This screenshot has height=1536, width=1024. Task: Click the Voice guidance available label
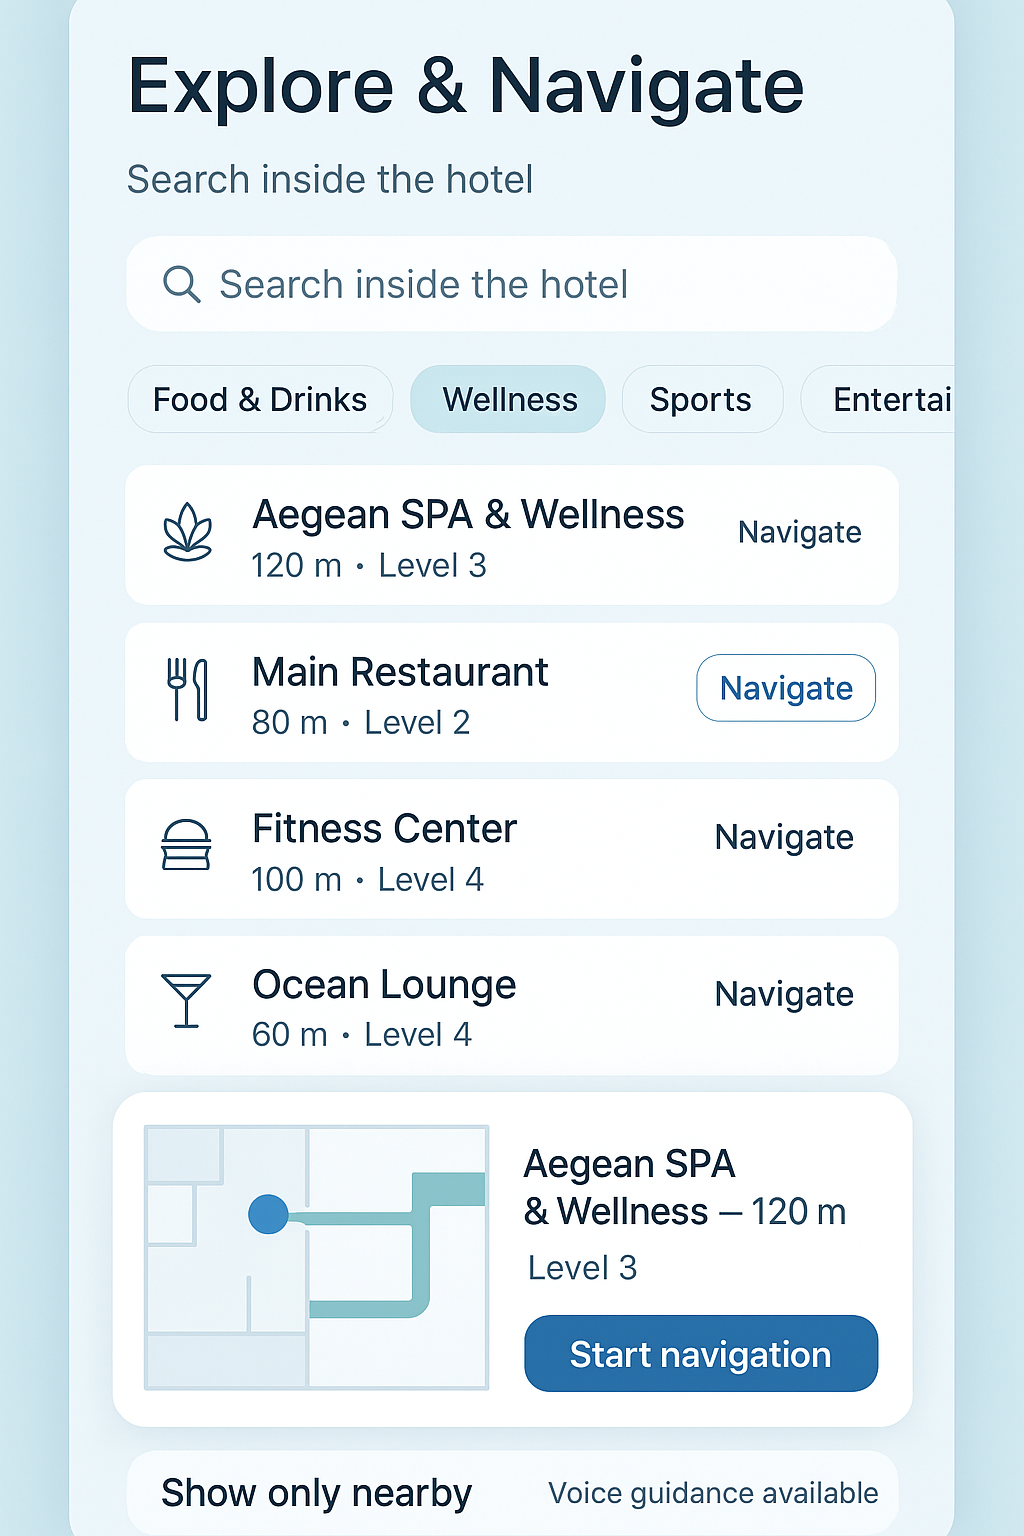713,1493
